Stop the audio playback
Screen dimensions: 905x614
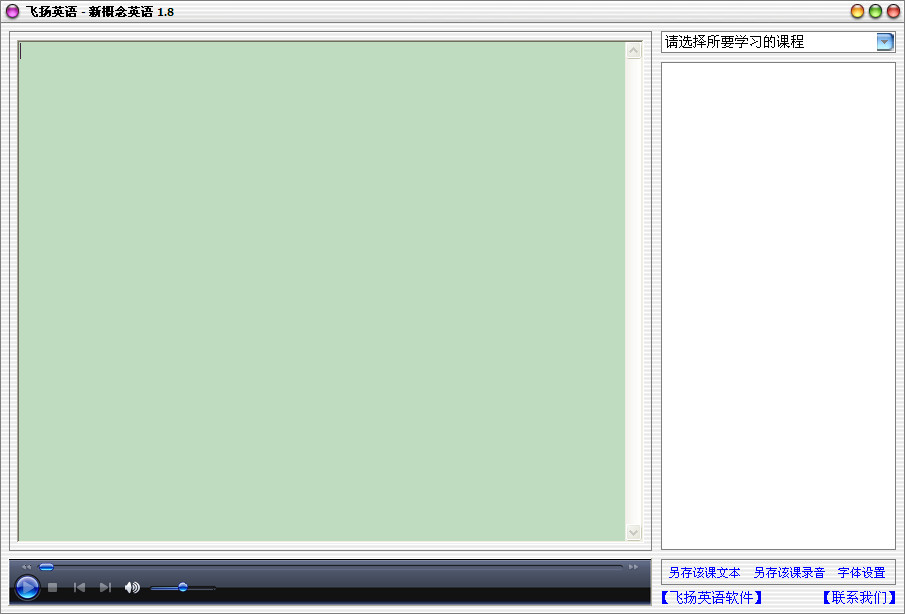(53, 587)
